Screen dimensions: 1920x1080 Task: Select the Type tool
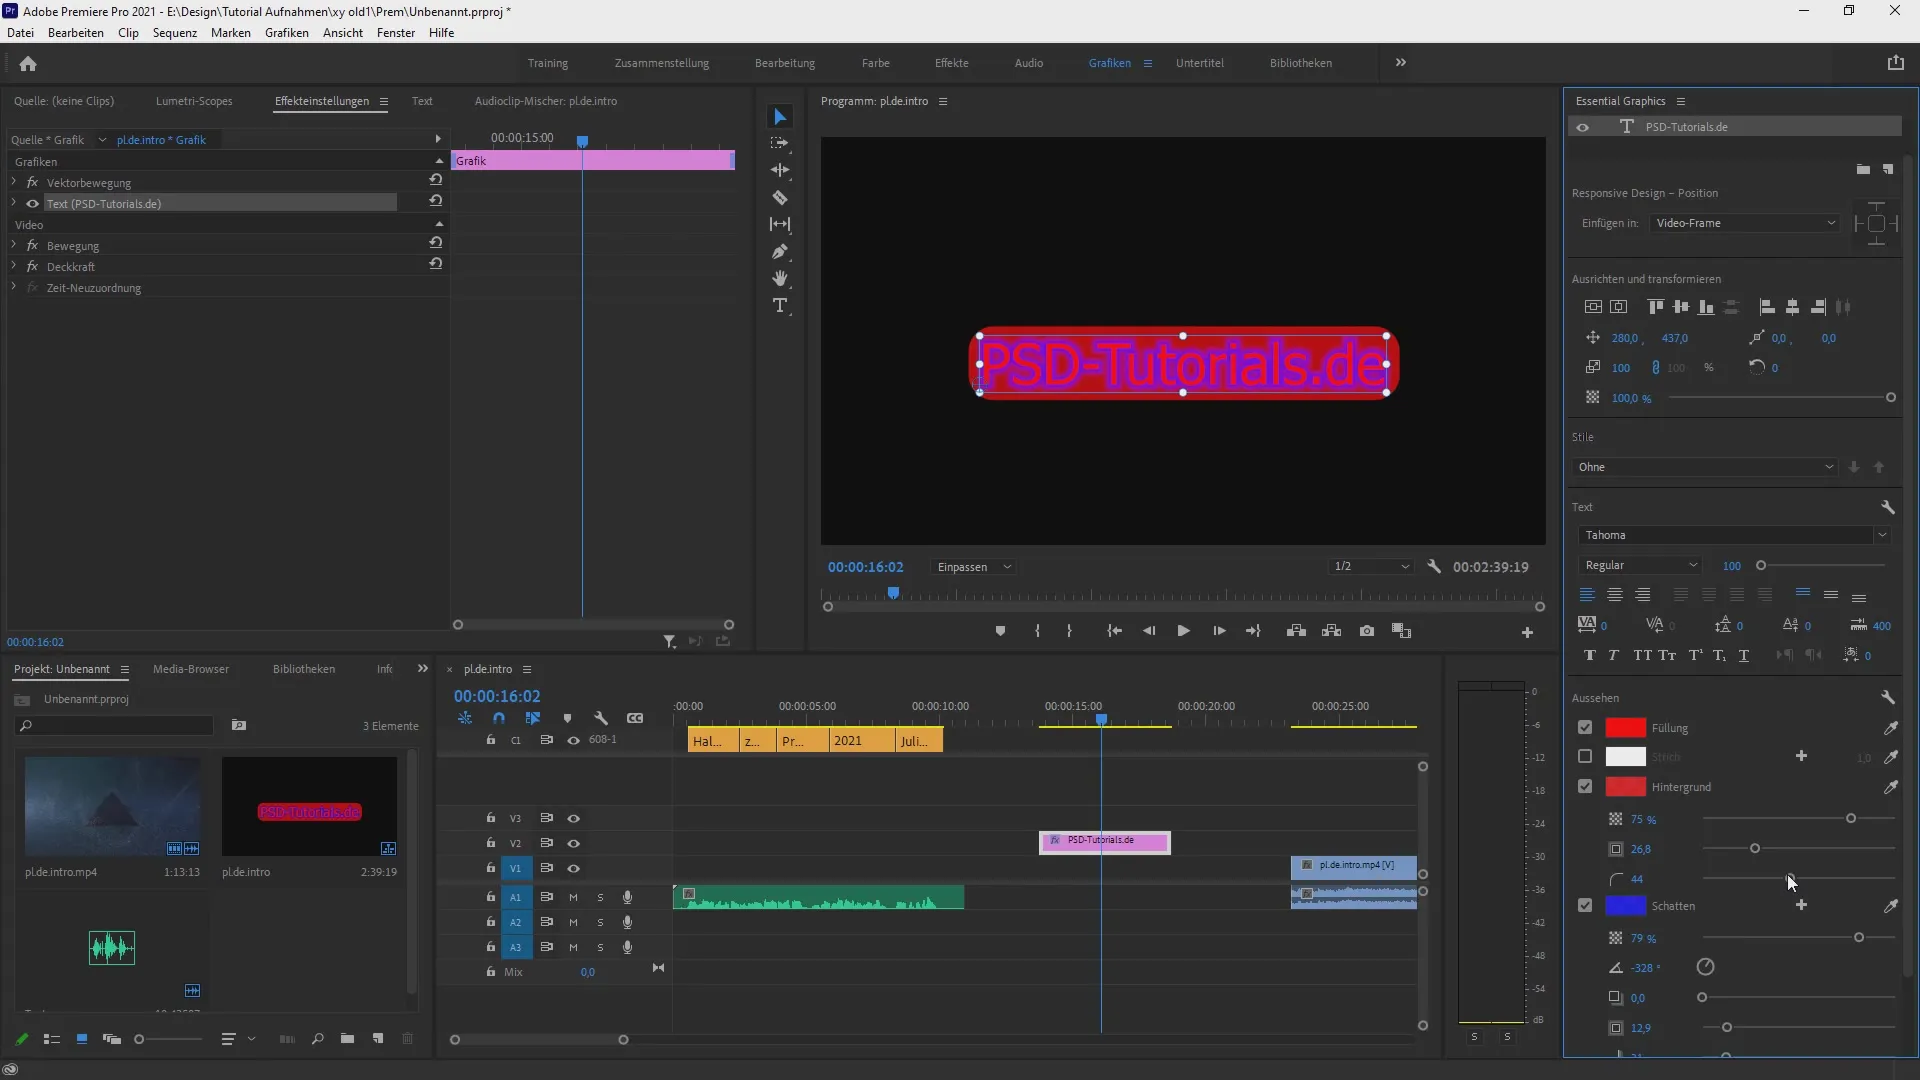pyautogui.click(x=780, y=305)
